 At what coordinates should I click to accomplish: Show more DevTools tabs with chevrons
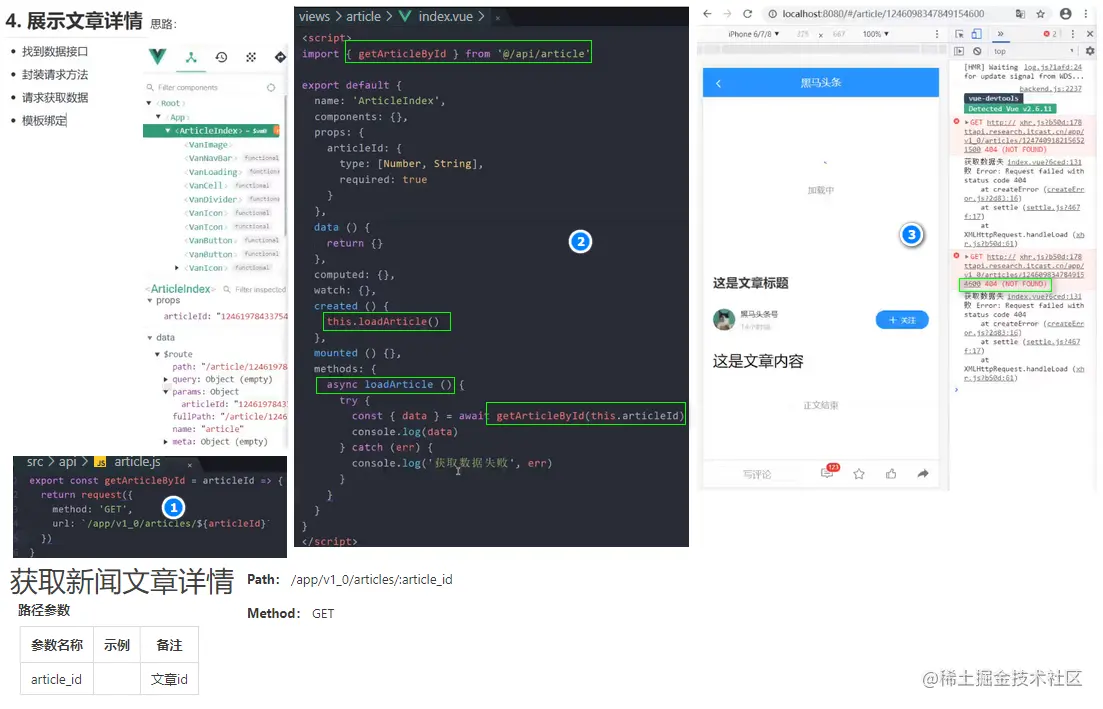point(1000,34)
